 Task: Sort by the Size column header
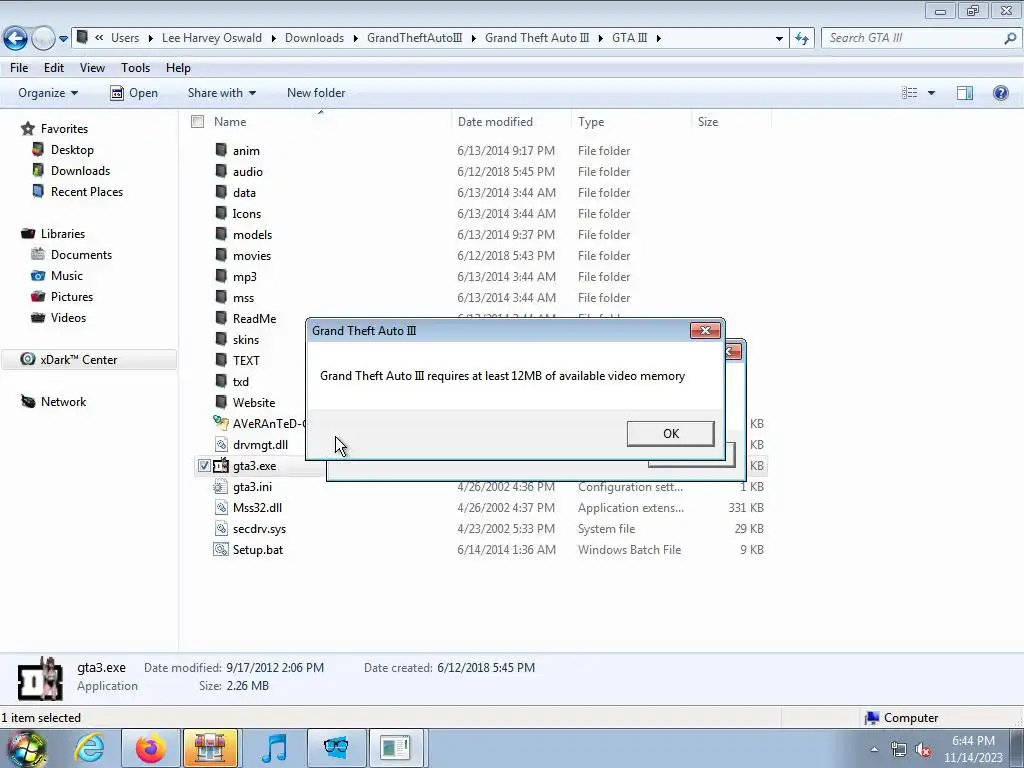[x=708, y=121]
